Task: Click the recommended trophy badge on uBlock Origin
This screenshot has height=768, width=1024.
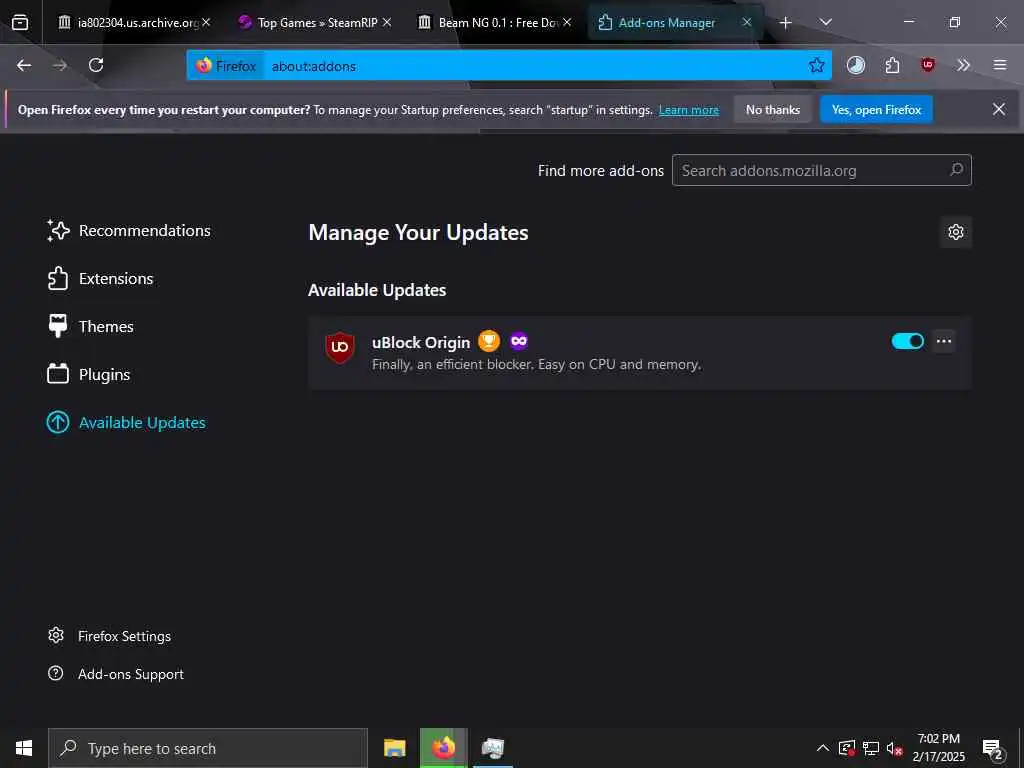Action: pyautogui.click(x=488, y=341)
